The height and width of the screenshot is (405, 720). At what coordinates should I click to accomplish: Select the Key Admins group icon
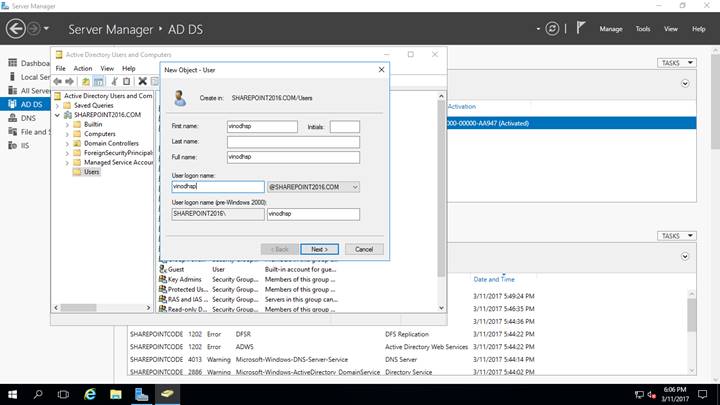pyautogui.click(x=163, y=279)
